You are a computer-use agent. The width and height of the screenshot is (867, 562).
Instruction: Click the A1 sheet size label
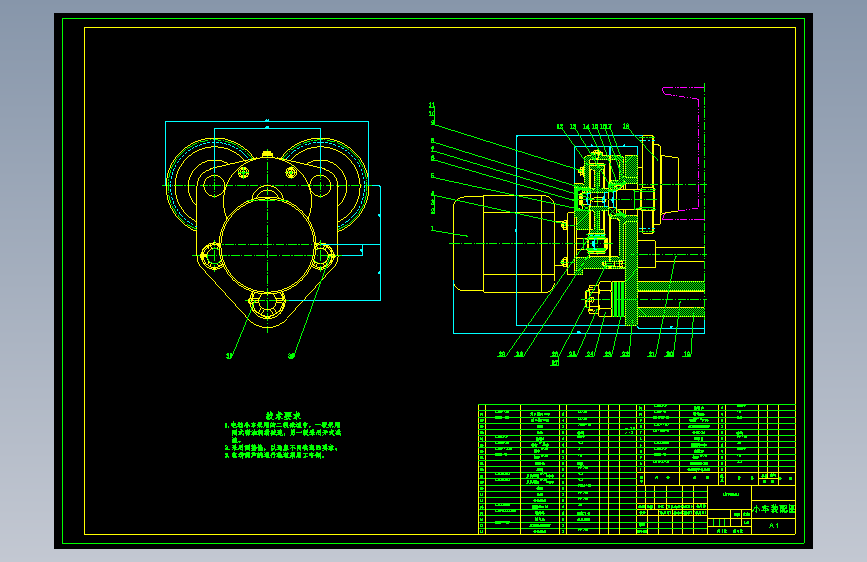[x=774, y=525]
